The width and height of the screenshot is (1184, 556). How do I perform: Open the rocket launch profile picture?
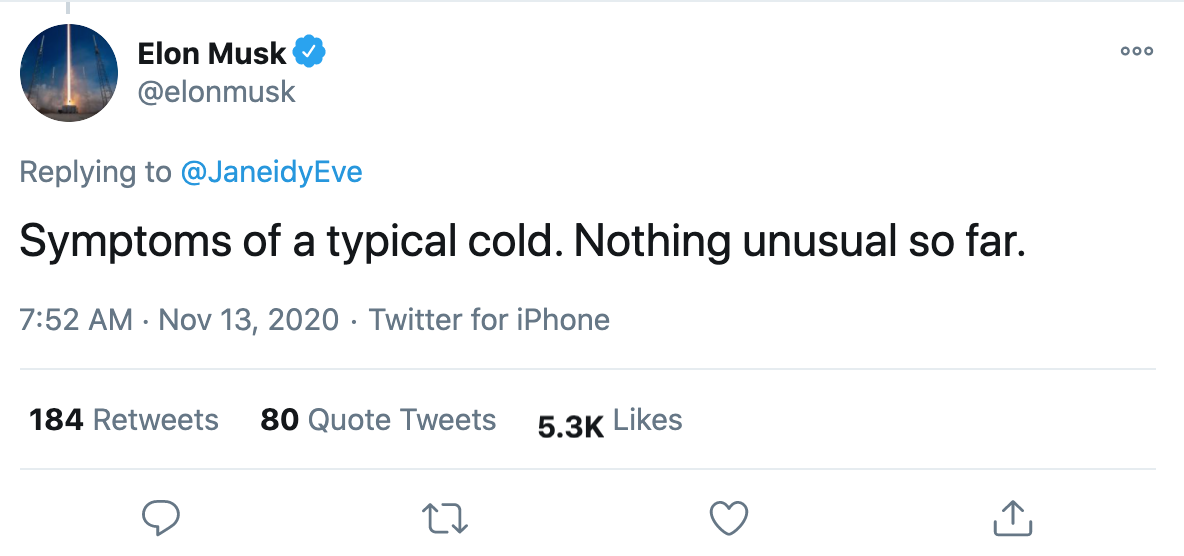pyautogui.click(x=70, y=73)
